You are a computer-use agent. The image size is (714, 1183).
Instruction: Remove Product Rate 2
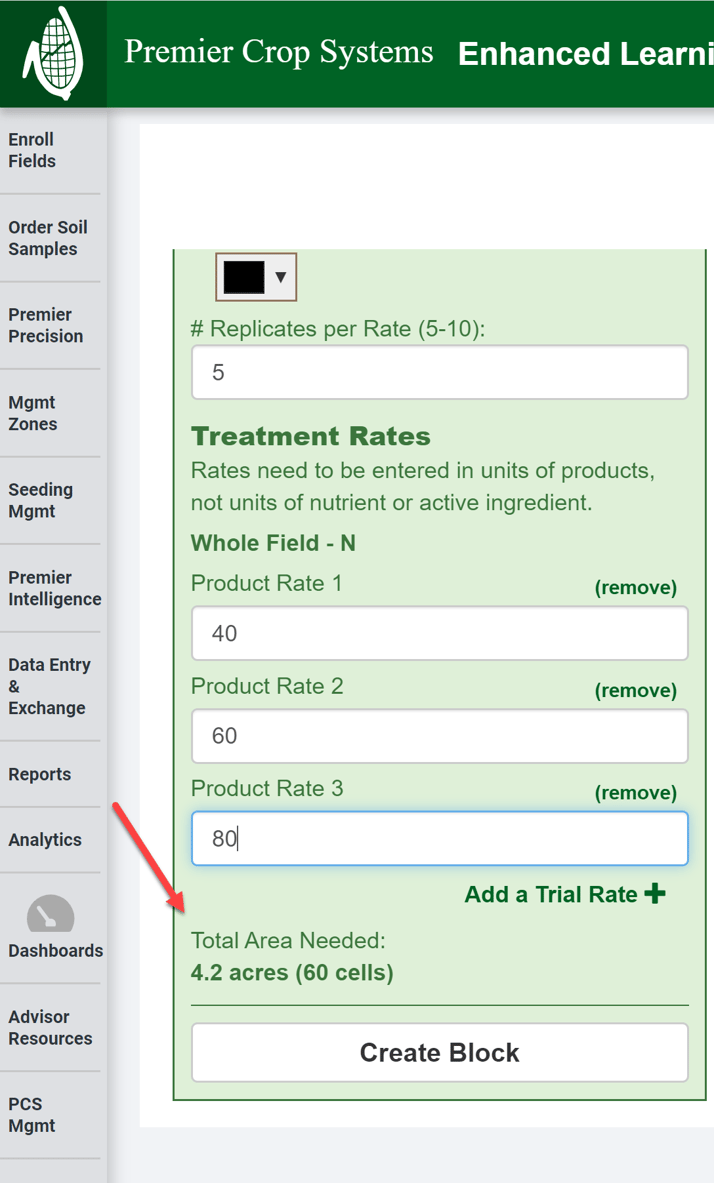tap(635, 690)
